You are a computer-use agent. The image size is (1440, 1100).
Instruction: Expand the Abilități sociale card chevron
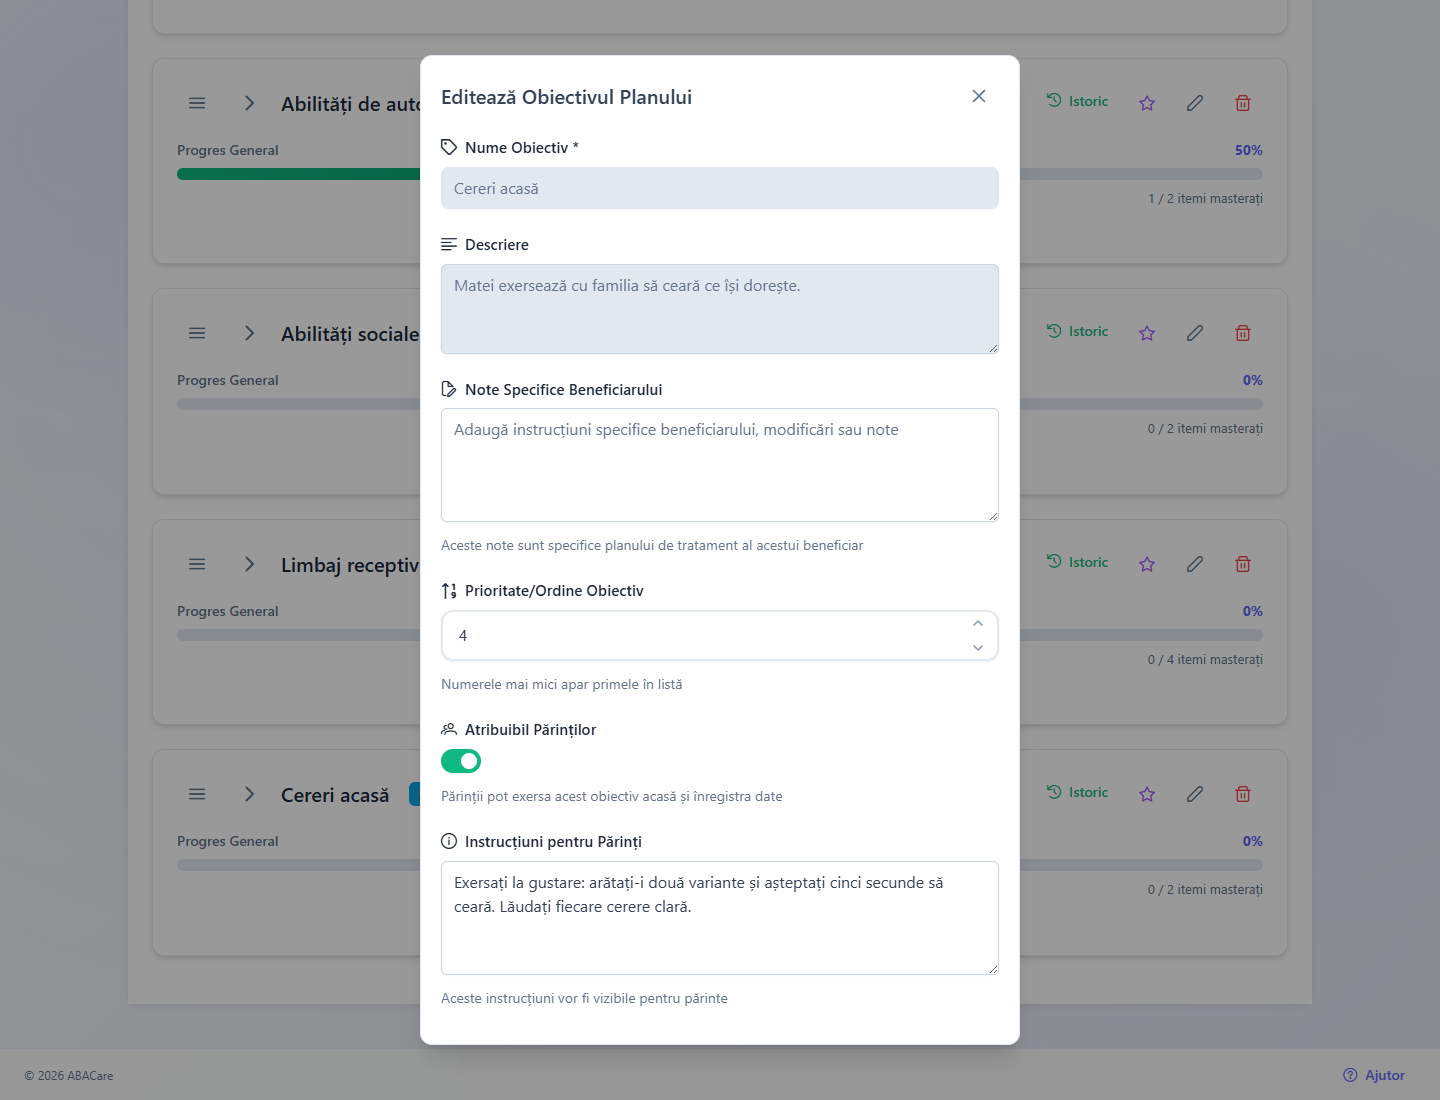(249, 333)
